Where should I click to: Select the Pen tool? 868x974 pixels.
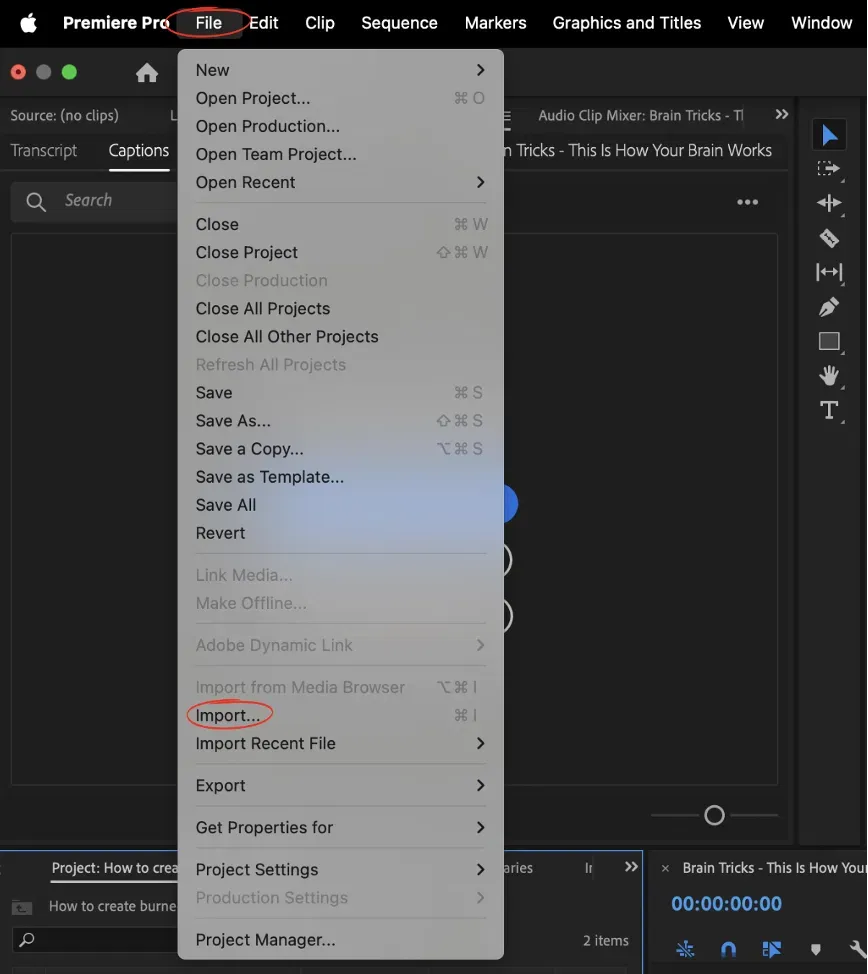[x=829, y=306]
